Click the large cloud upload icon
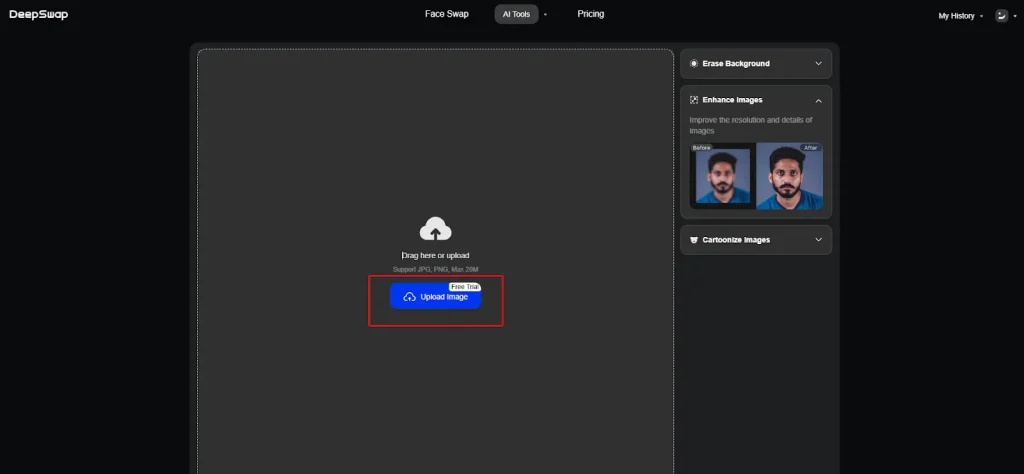1024x474 pixels. pos(436,229)
